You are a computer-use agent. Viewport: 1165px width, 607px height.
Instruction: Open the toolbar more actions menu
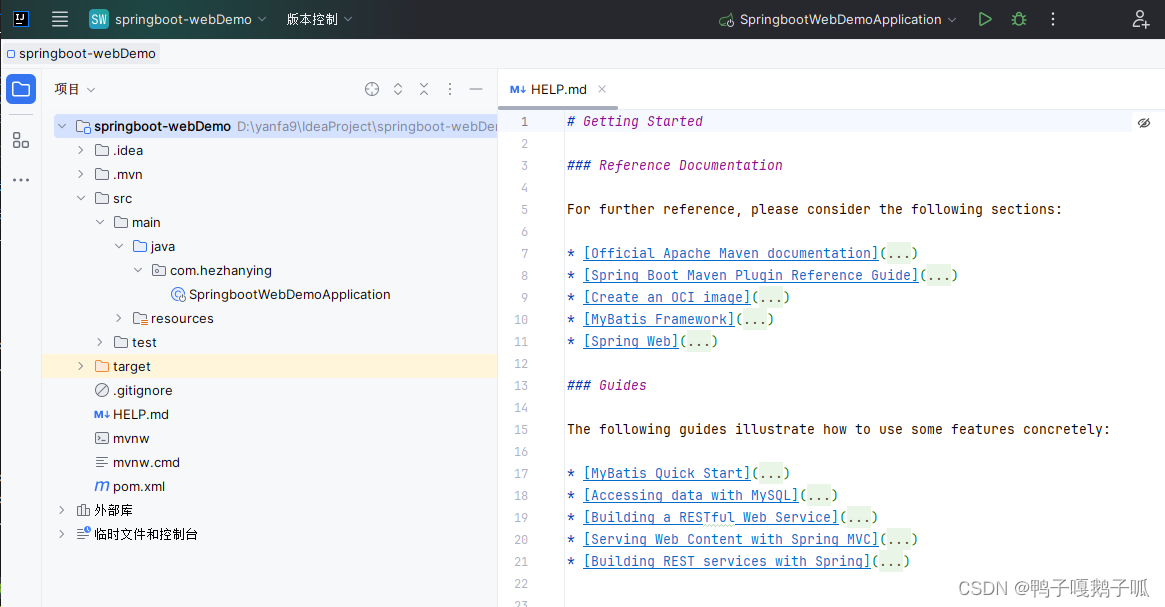1053,19
